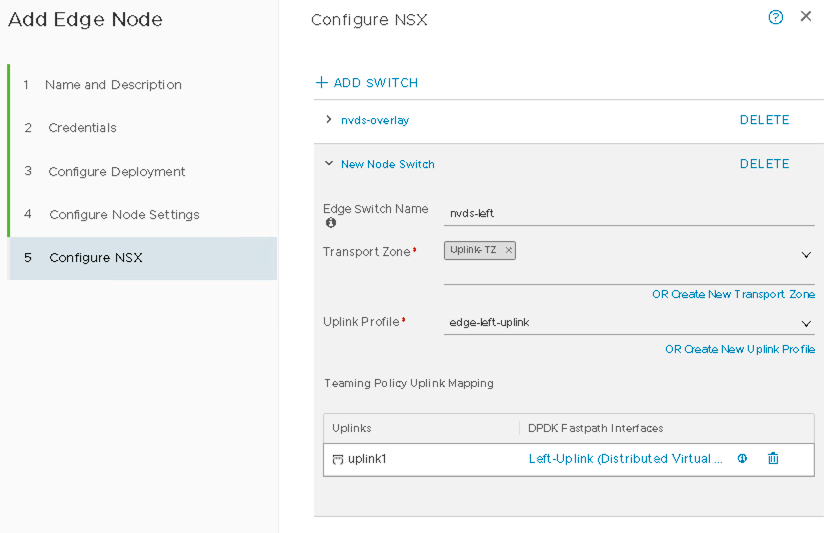Expand the nvds-overlay switch section

(x=328, y=120)
